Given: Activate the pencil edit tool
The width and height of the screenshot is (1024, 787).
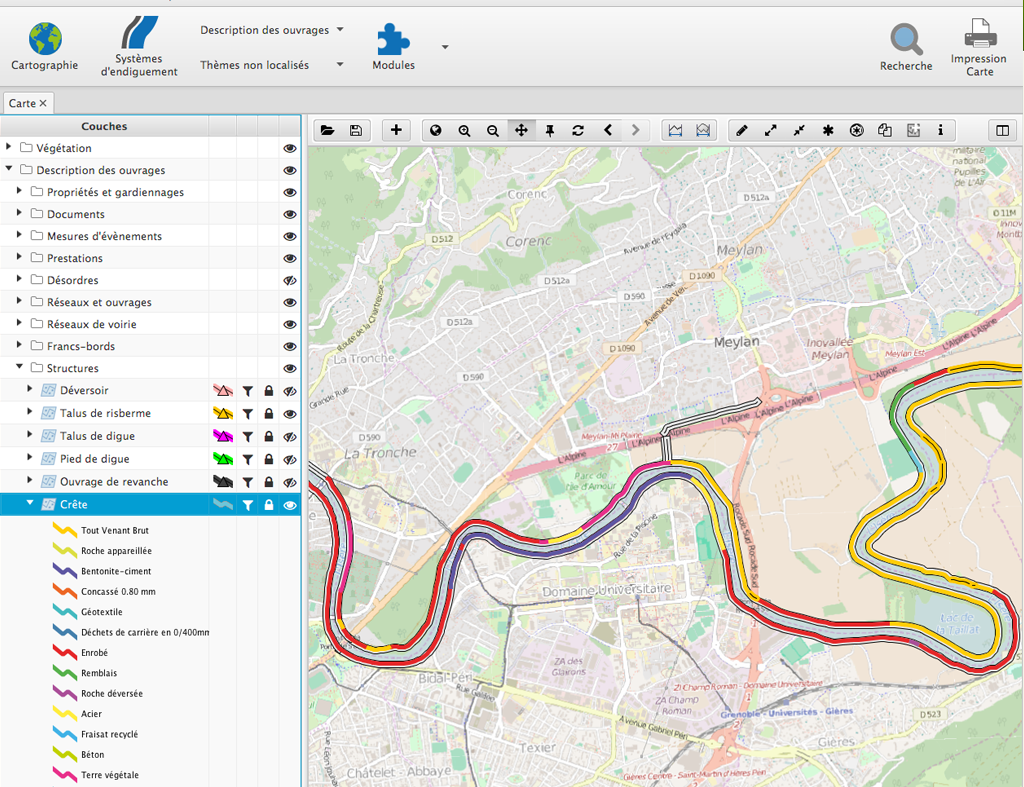Looking at the screenshot, I should [741, 130].
